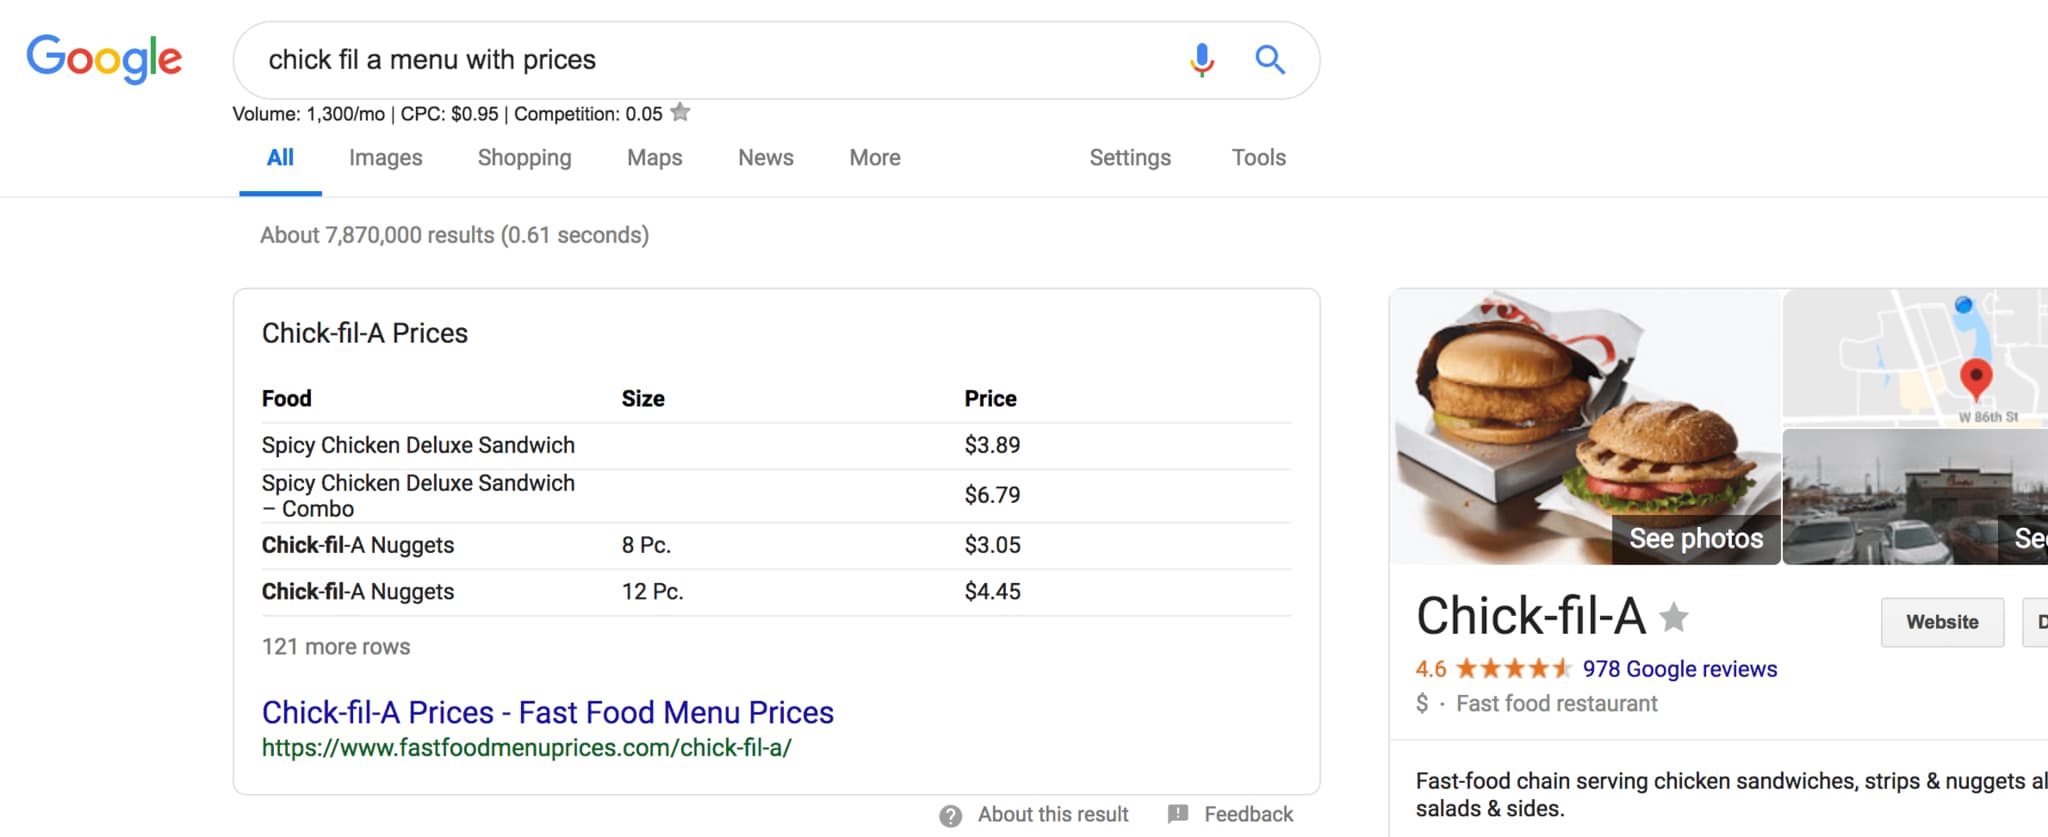Image resolution: width=2048 pixels, height=837 pixels.
Task: Click the Feedback flag icon
Action: point(1178,814)
